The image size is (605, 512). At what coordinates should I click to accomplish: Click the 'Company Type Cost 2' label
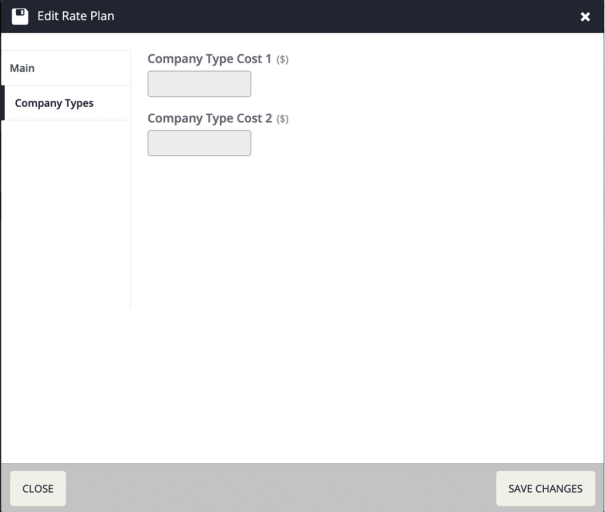click(x=210, y=118)
